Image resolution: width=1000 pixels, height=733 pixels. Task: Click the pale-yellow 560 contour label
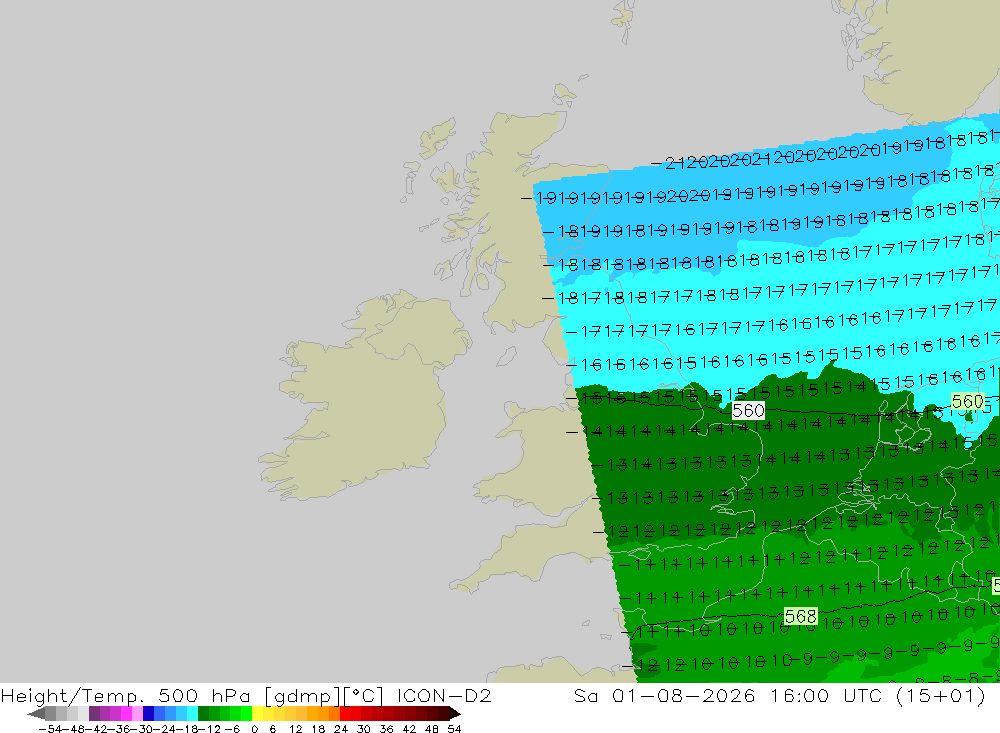pos(967,401)
